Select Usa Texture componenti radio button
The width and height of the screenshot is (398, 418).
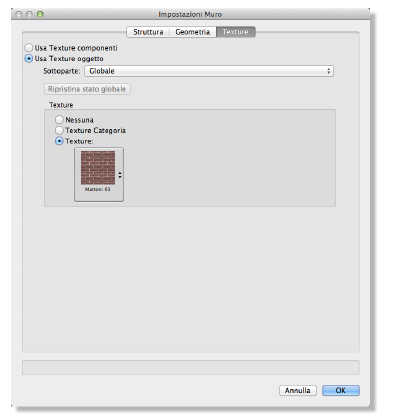click(x=29, y=48)
